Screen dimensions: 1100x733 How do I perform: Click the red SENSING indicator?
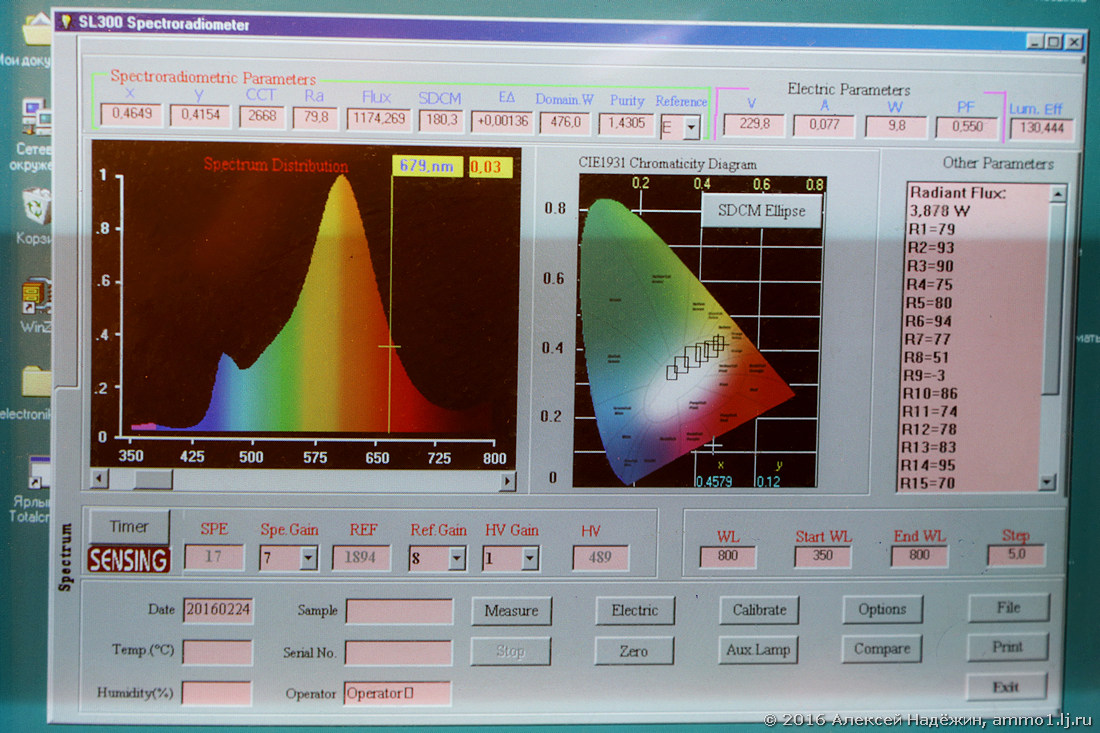[x=128, y=560]
